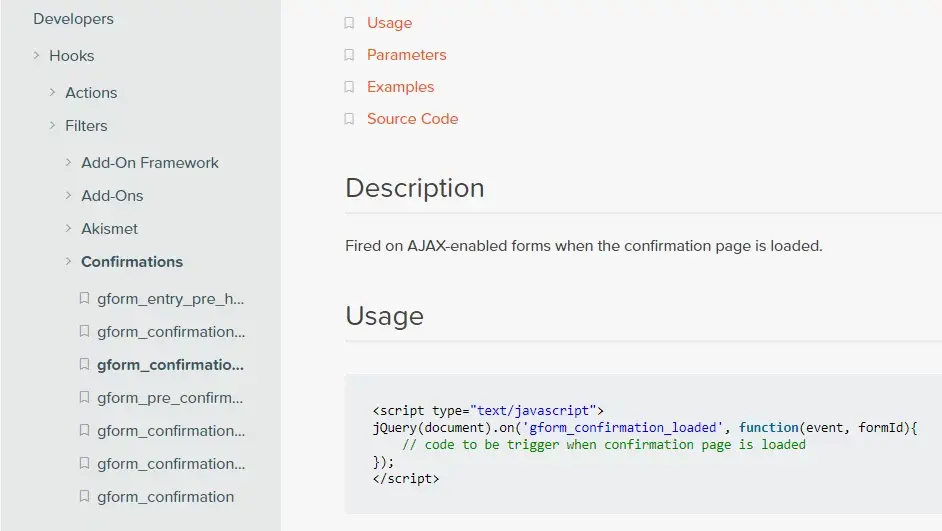
Task: Open the Developers sidebar section
Action: [x=73, y=19]
